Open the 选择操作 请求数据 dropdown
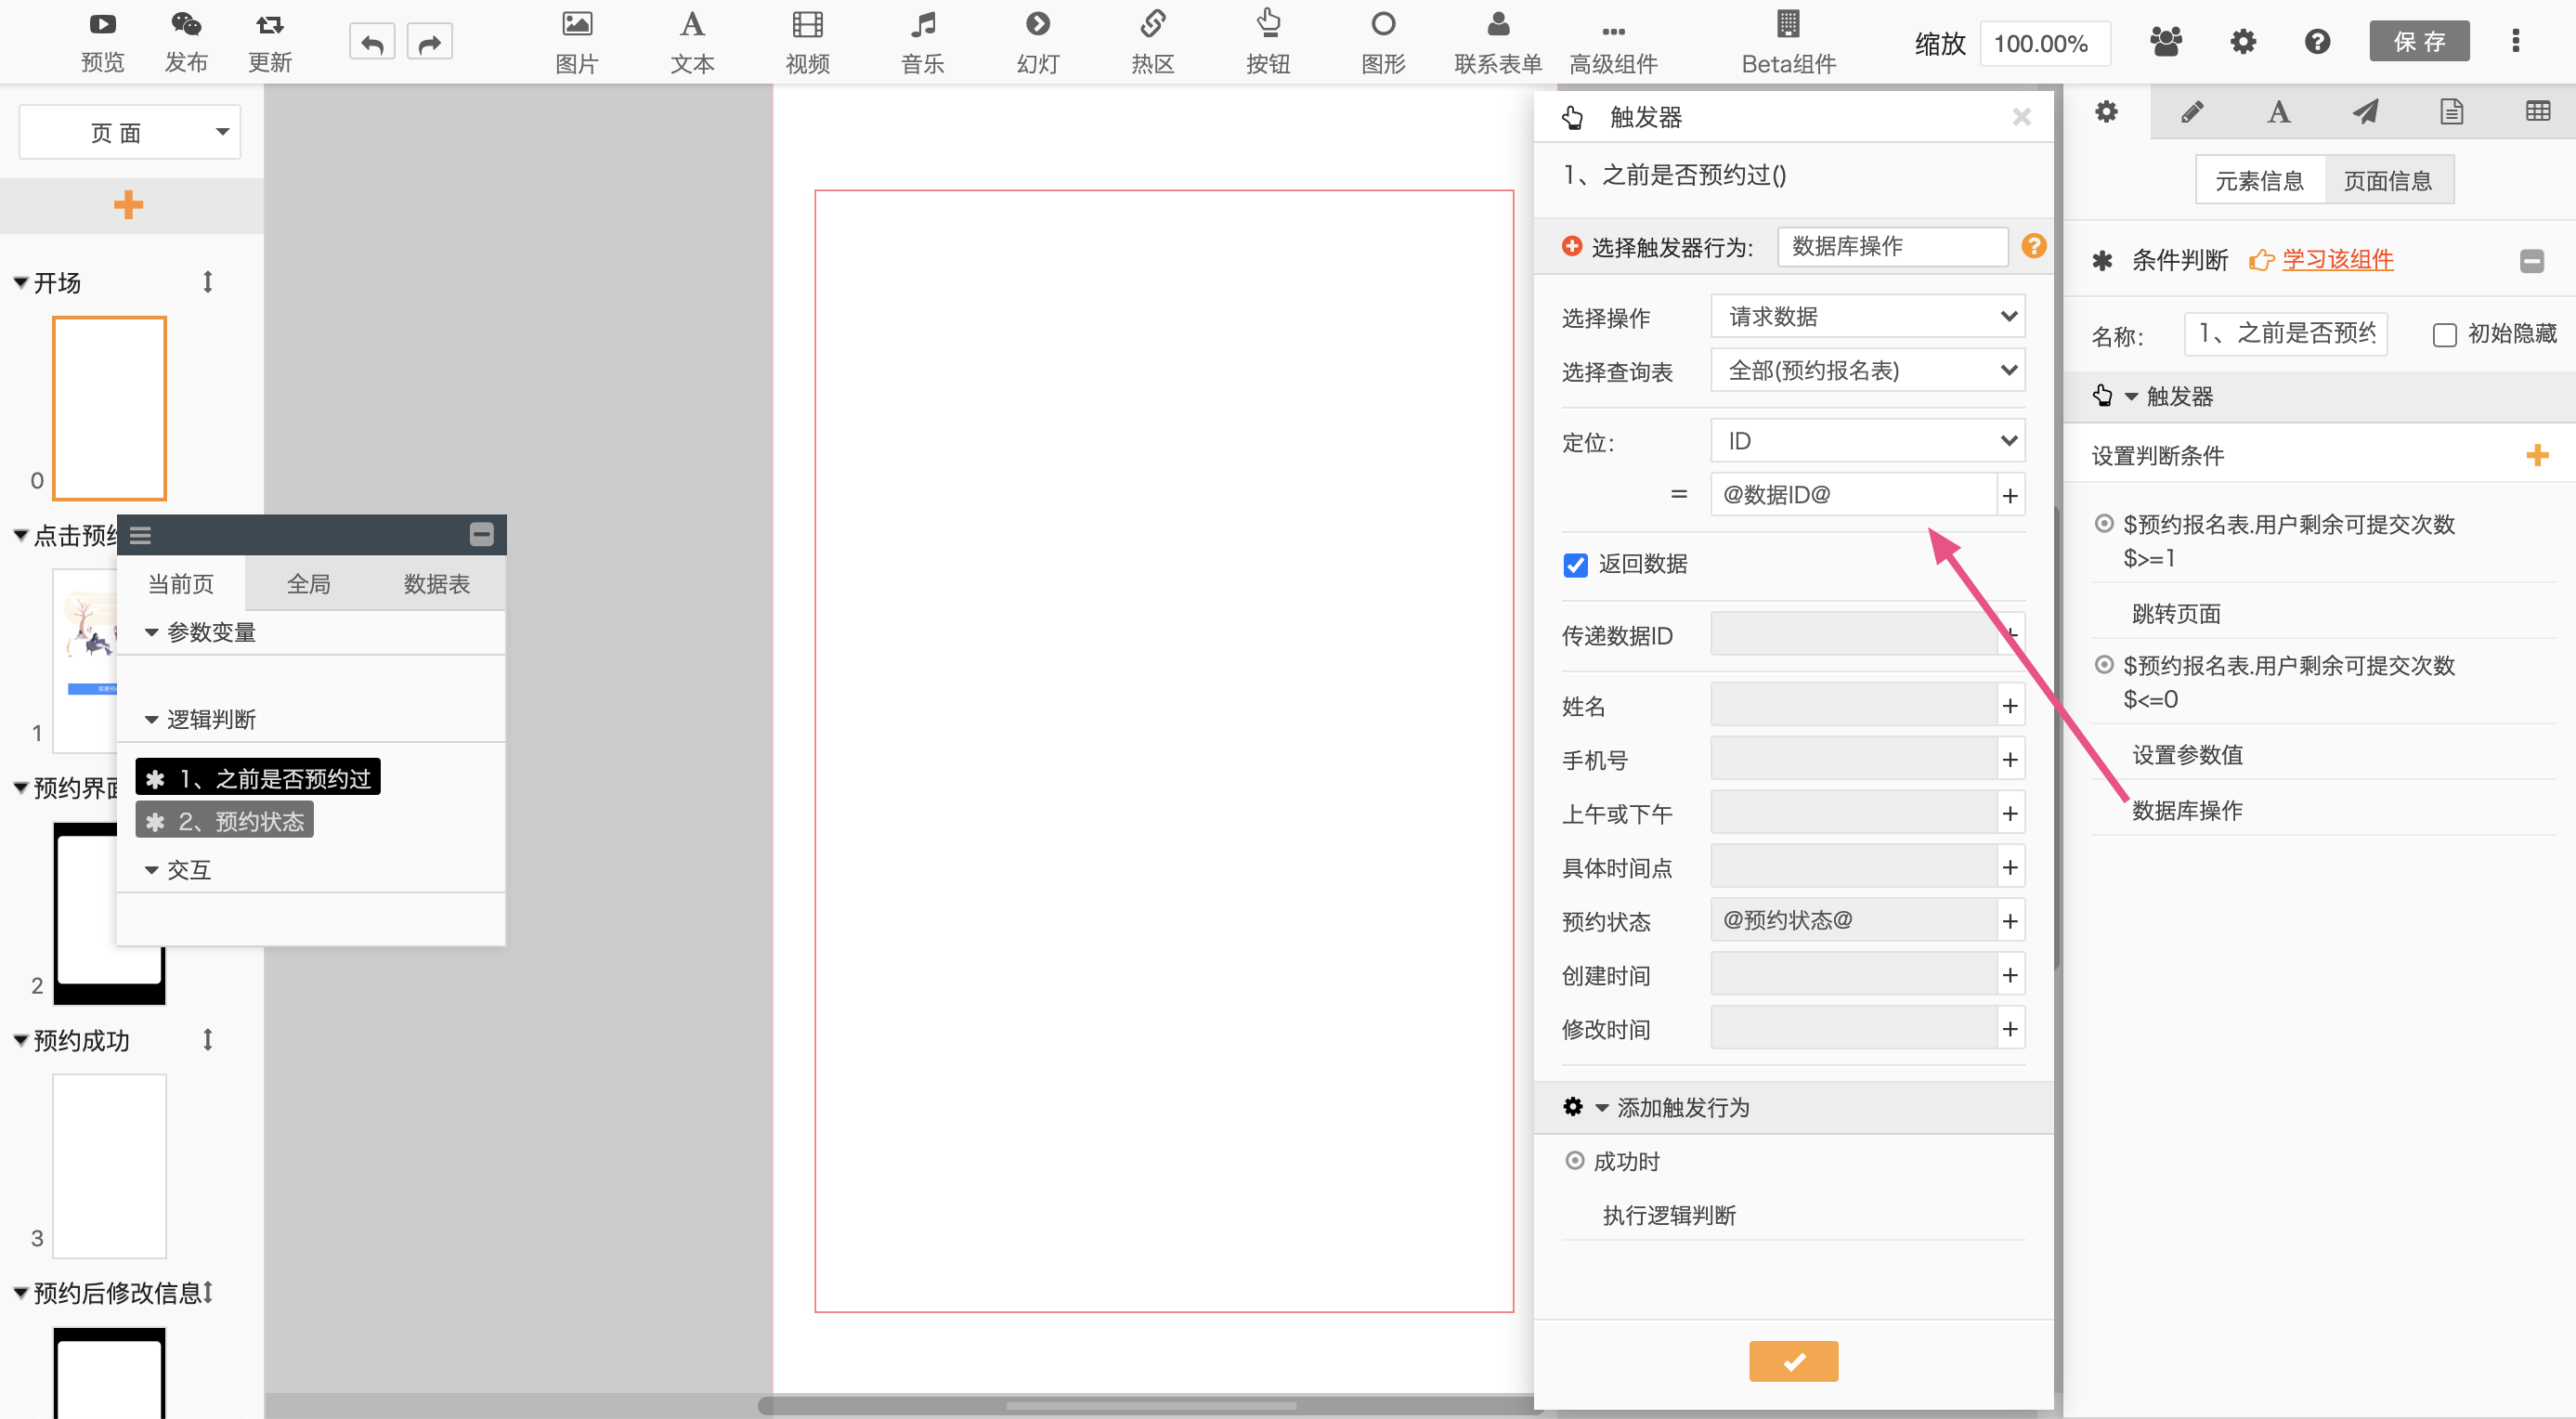This screenshot has height=1419, width=2576. click(x=1867, y=317)
